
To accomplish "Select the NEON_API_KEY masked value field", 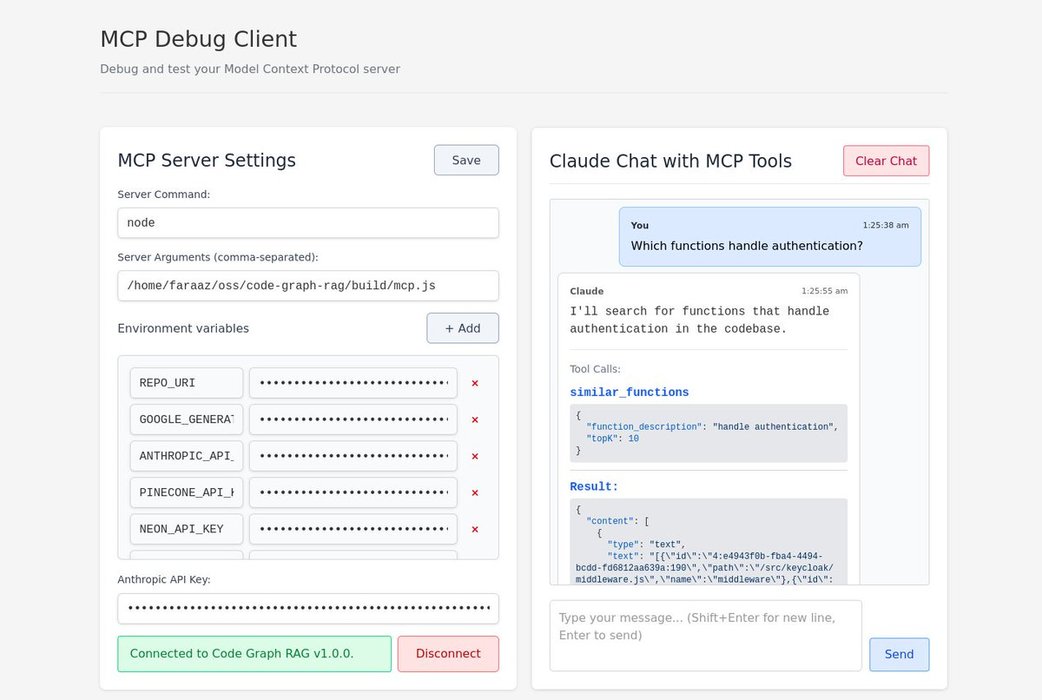I will [x=353, y=529].
